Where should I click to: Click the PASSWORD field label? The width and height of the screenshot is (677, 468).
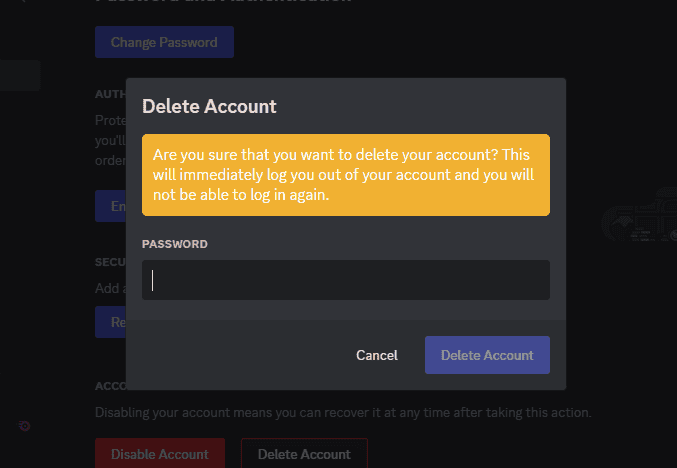(x=175, y=244)
